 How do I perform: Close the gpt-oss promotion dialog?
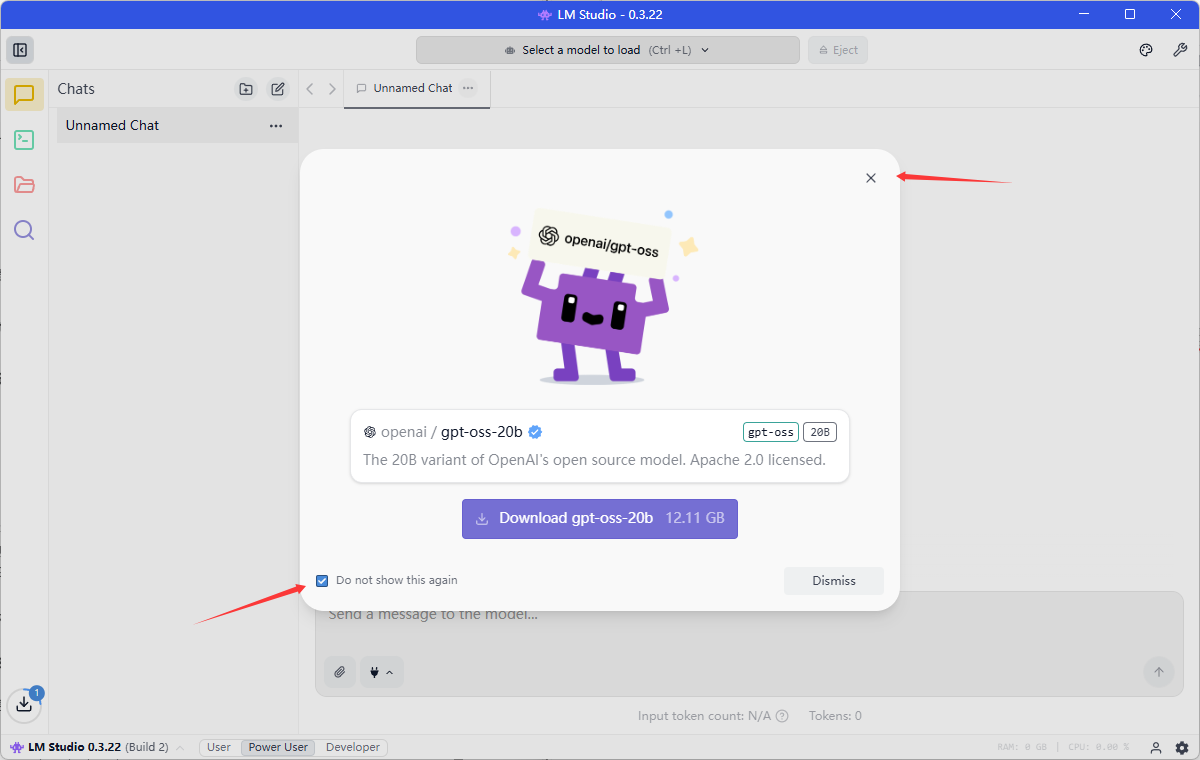click(x=871, y=178)
